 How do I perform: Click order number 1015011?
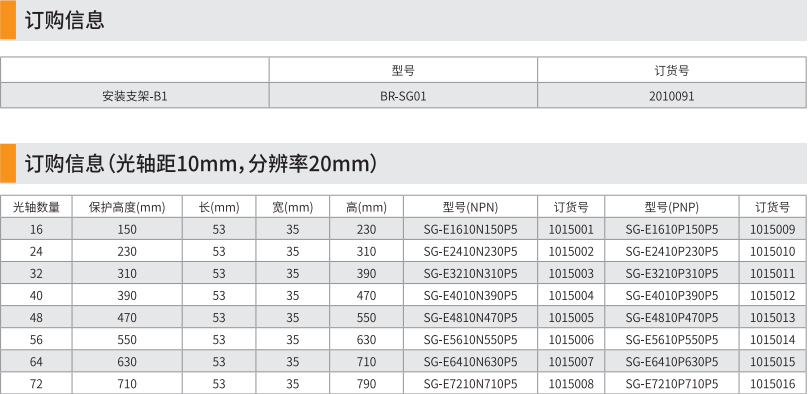[x=772, y=273]
